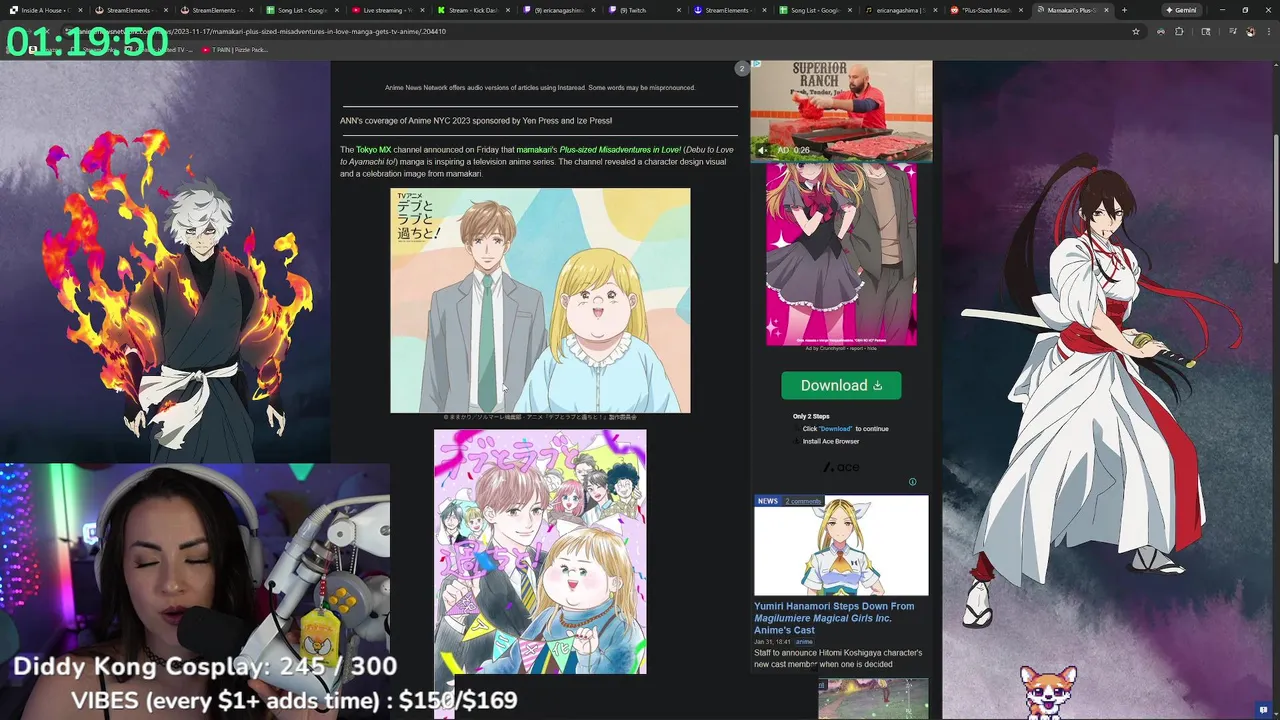The image size is (1280, 720).
Task: Switch to the ericanagashima TikTok tab
Action: (x=901, y=10)
